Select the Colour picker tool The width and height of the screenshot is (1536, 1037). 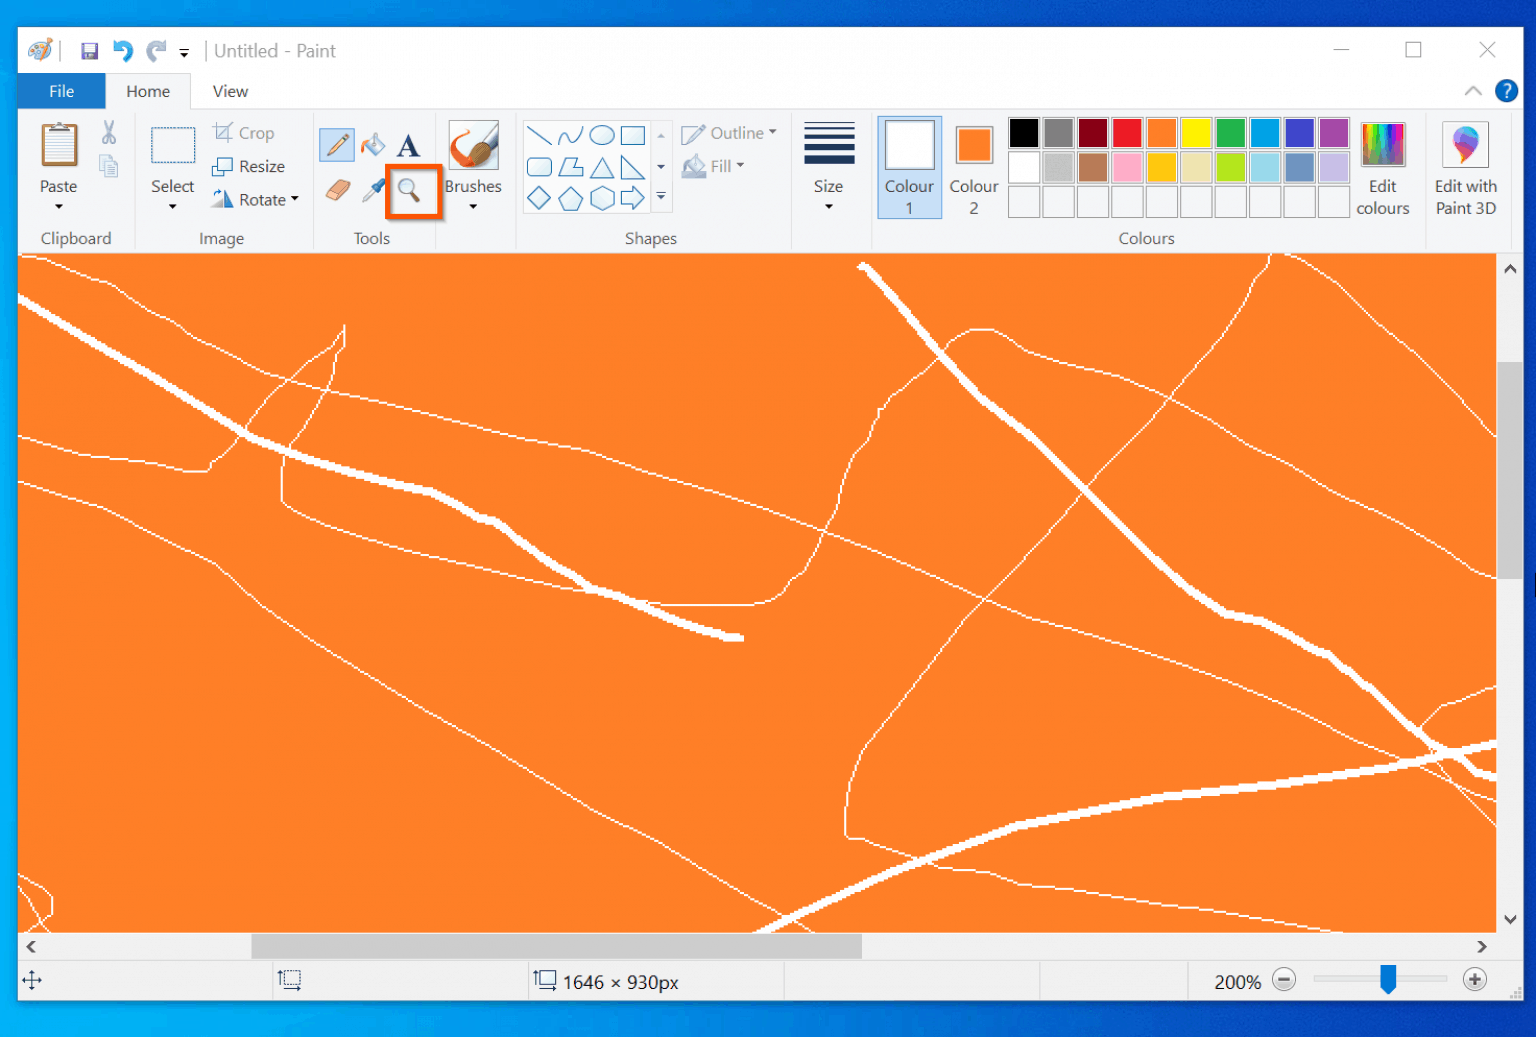click(372, 189)
